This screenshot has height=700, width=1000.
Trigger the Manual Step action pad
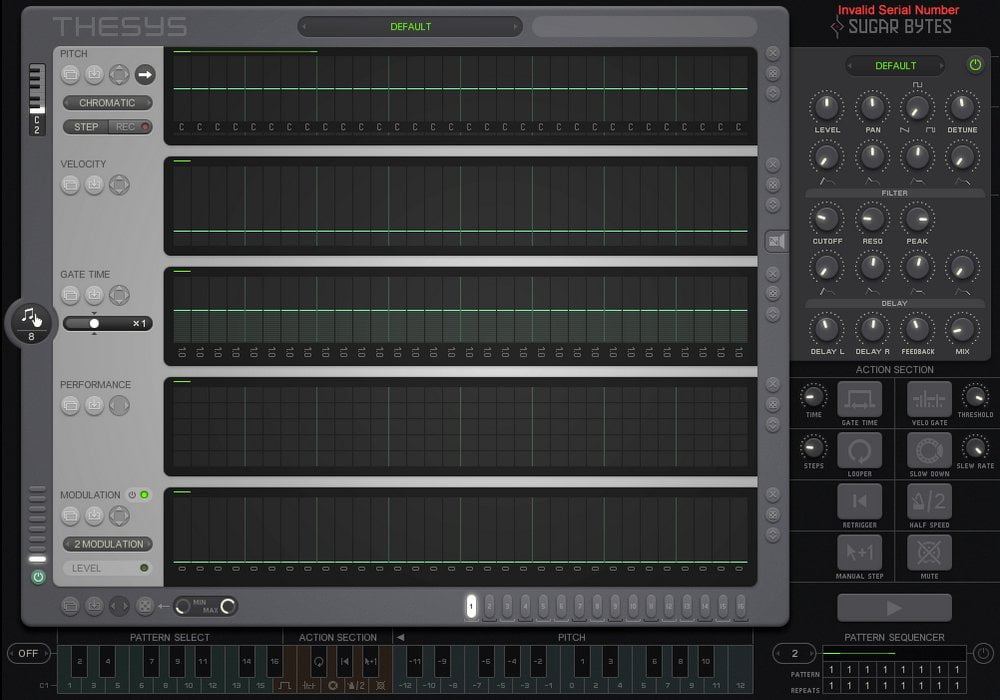[x=860, y=553]
